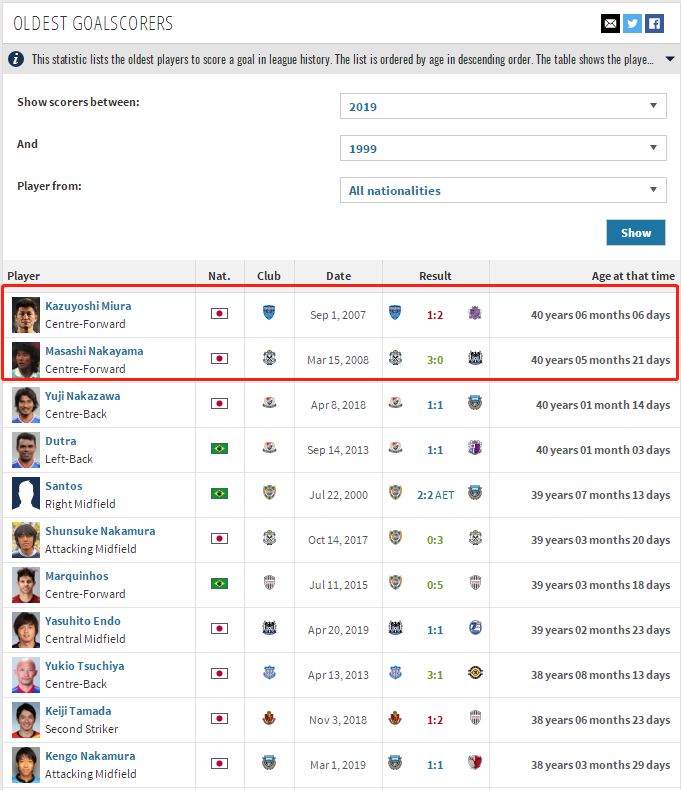Viewport: 681px width, 790px height.
Task: Open Yukio Tsuchiya's profile link
Action: click(85, 666)
